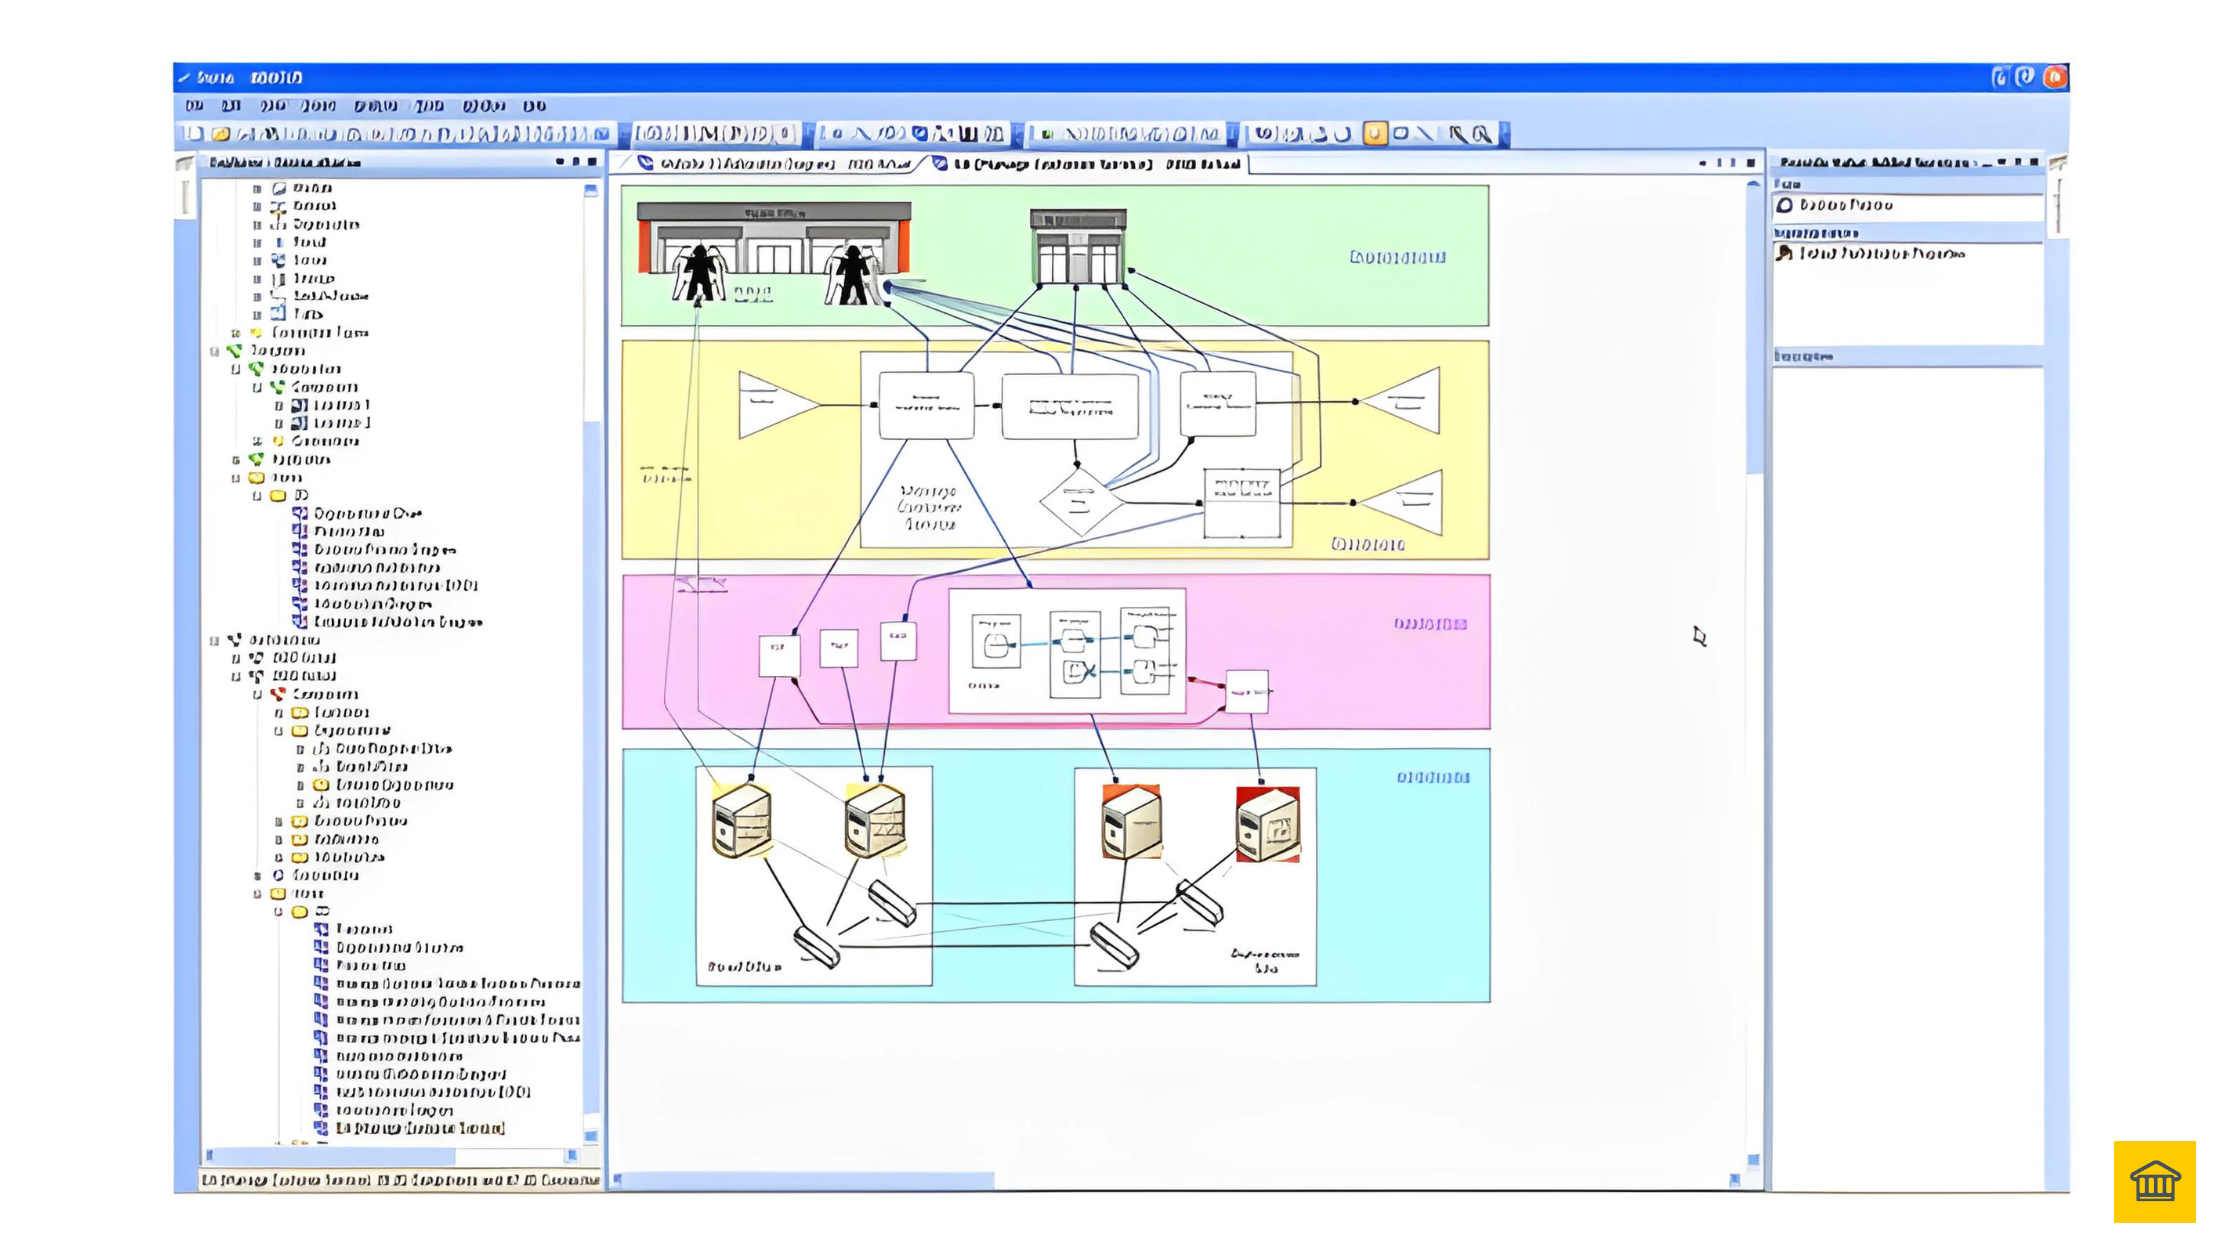The height and width of the screenshot is (1260, 2240).
Task: Click the circle-icon entry in right panel
Action: [x=1845, y=205]
